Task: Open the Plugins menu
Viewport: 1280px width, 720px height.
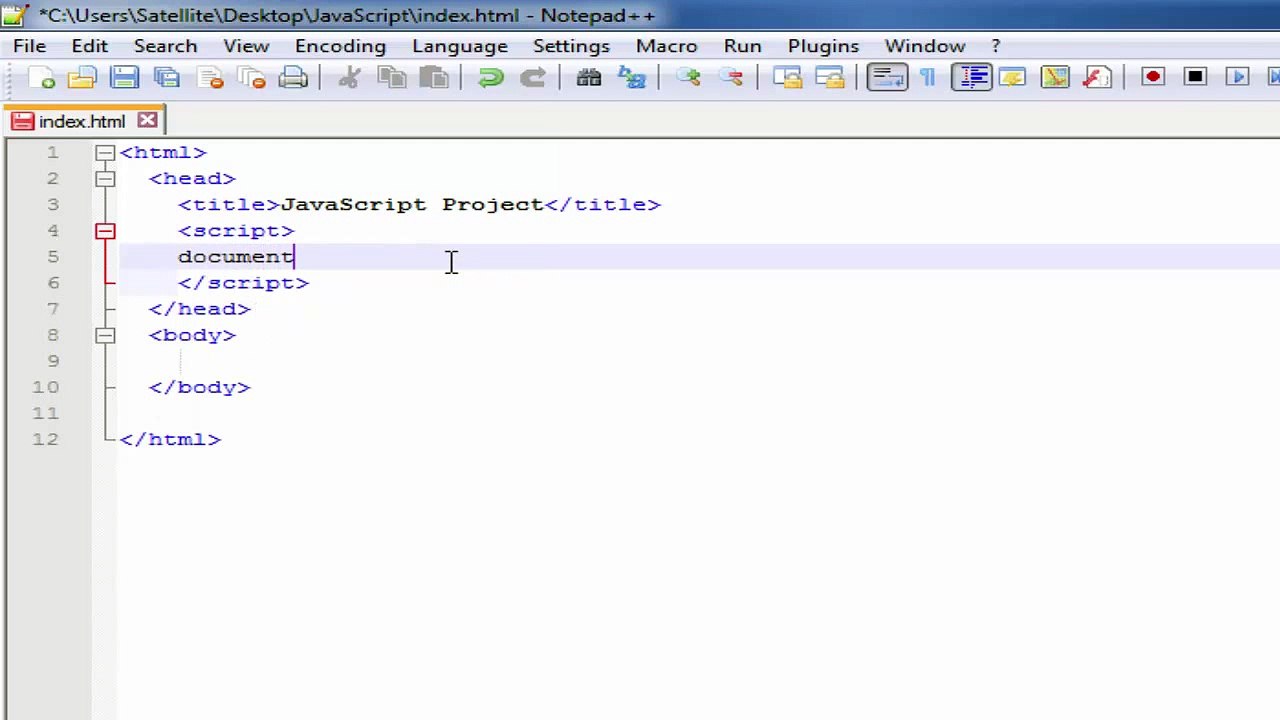Action: (x=823, y=46)
